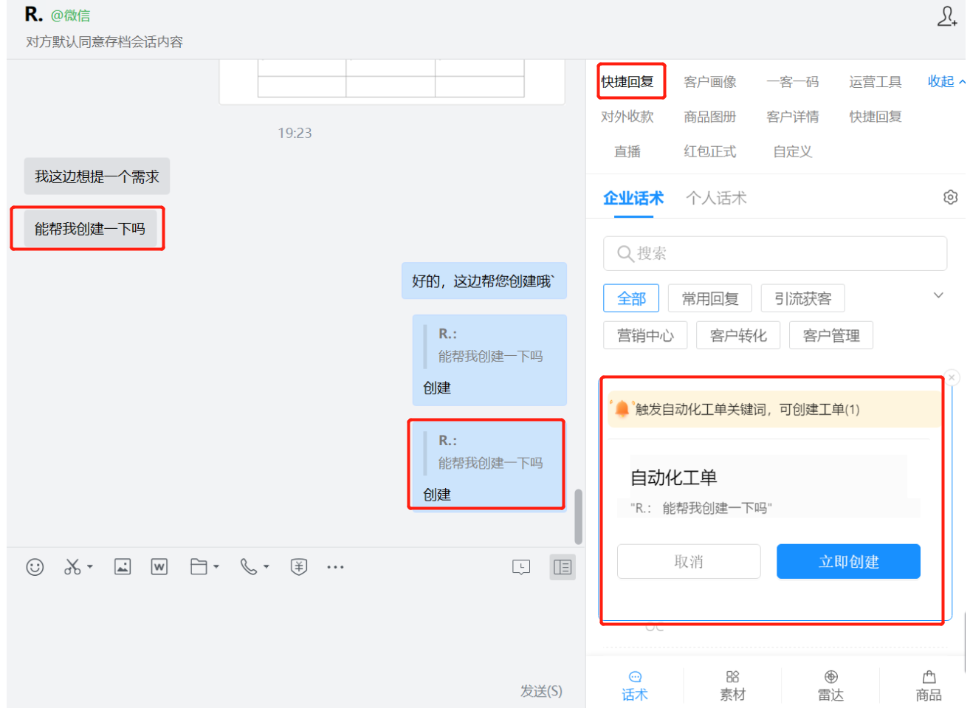Screen dimensions: 970x708
Task: Switch to 企业话术 tab
Action: point(633,198)
